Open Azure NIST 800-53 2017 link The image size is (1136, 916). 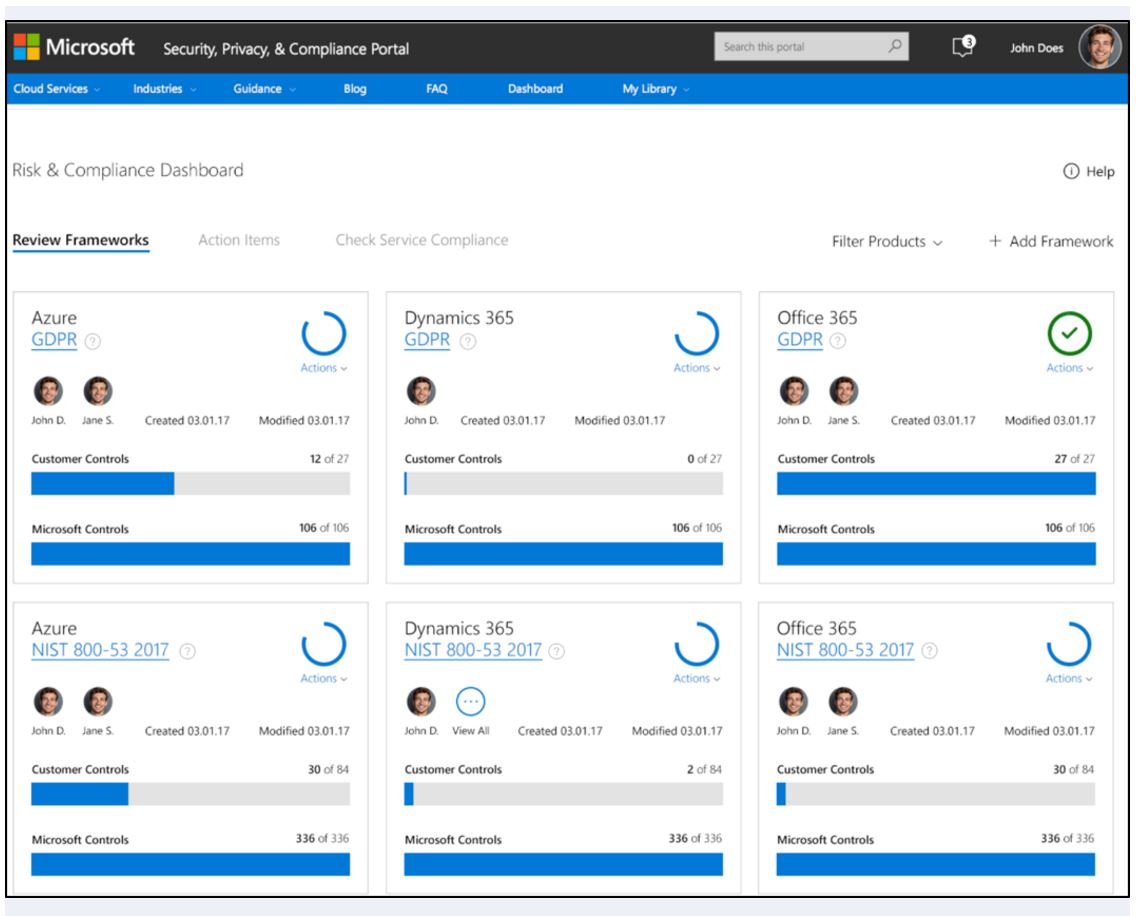point(100,650)
